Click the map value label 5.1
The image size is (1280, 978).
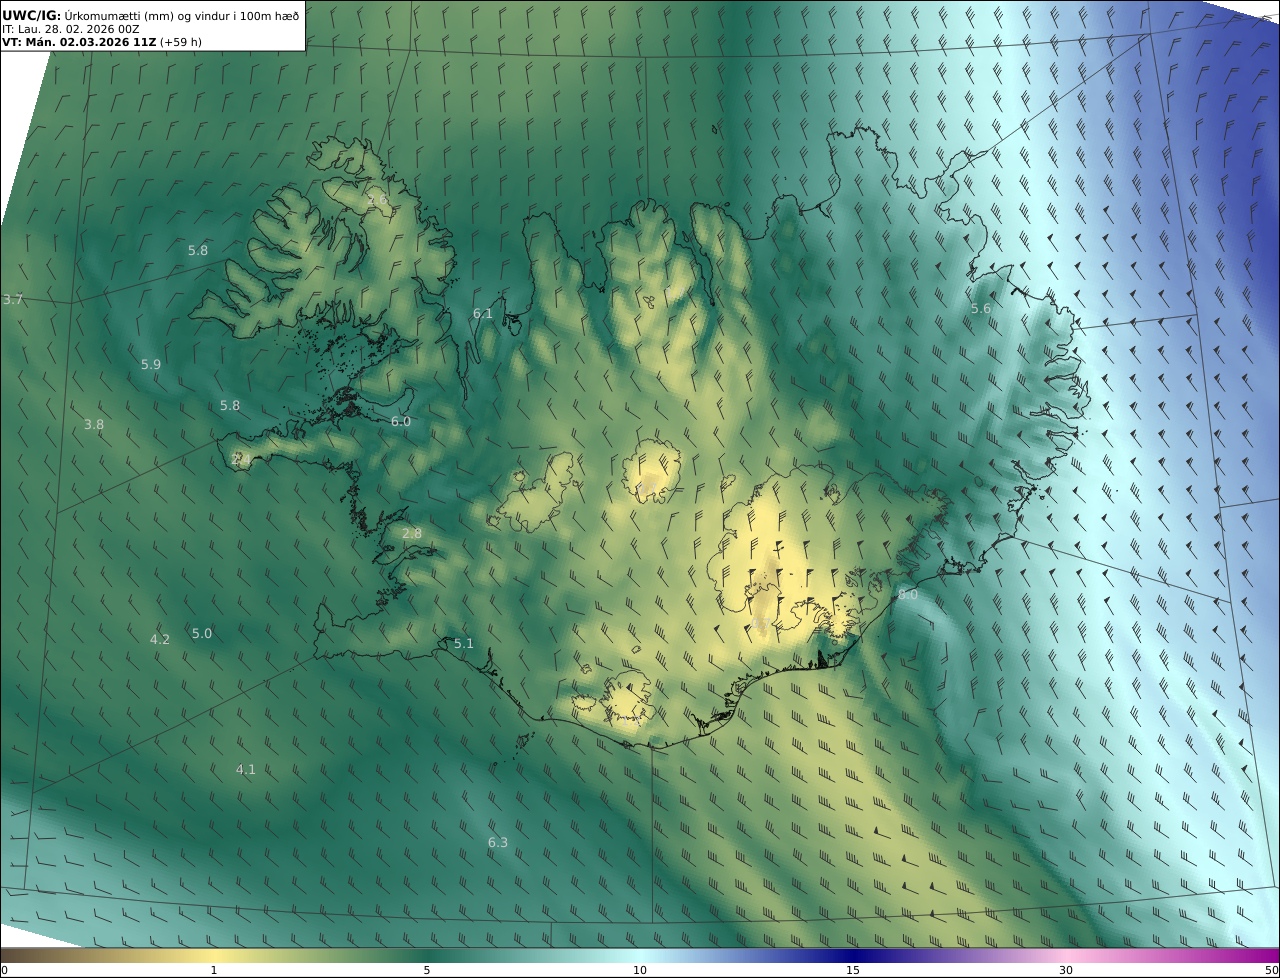click(464, 644)
